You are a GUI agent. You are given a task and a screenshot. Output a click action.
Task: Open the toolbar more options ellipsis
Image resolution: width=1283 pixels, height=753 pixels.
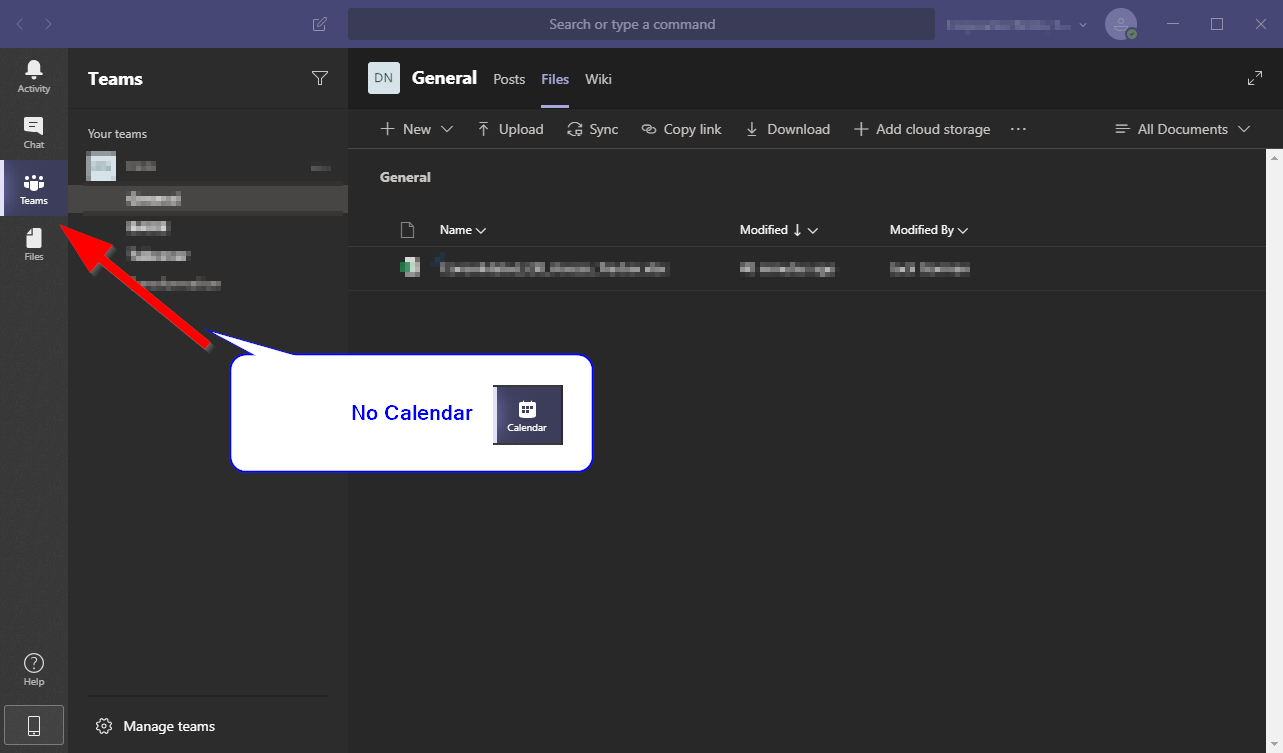click(1018, 129)
